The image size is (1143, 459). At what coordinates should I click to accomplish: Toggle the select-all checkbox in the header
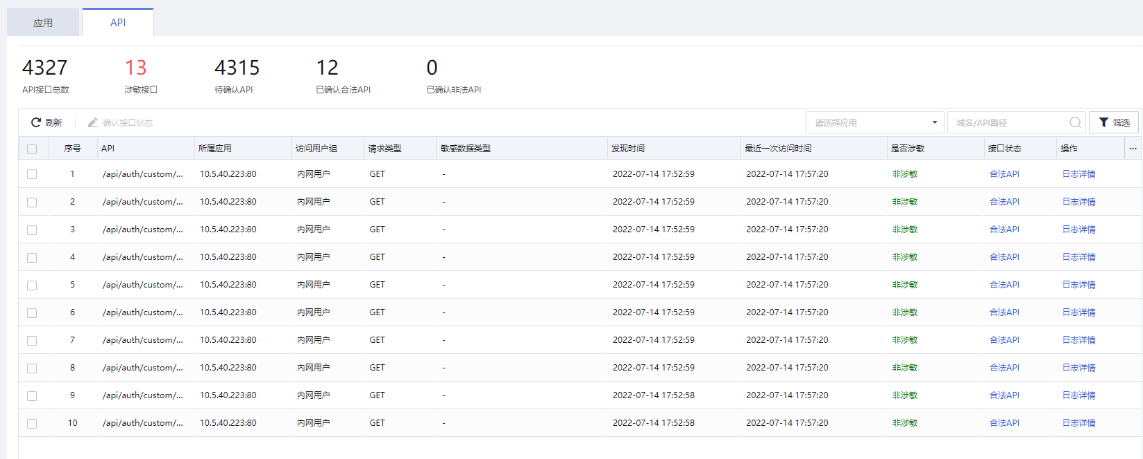[31, 149]
